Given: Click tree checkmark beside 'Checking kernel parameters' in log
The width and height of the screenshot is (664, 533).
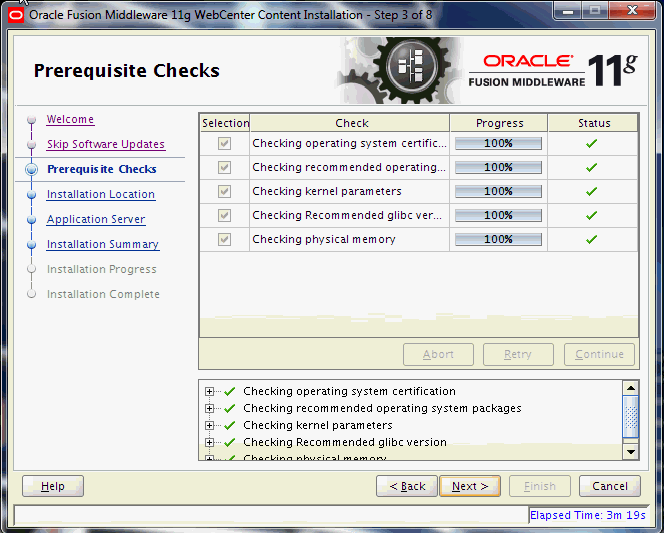Looking at the screenshot, I should point(230,425).
